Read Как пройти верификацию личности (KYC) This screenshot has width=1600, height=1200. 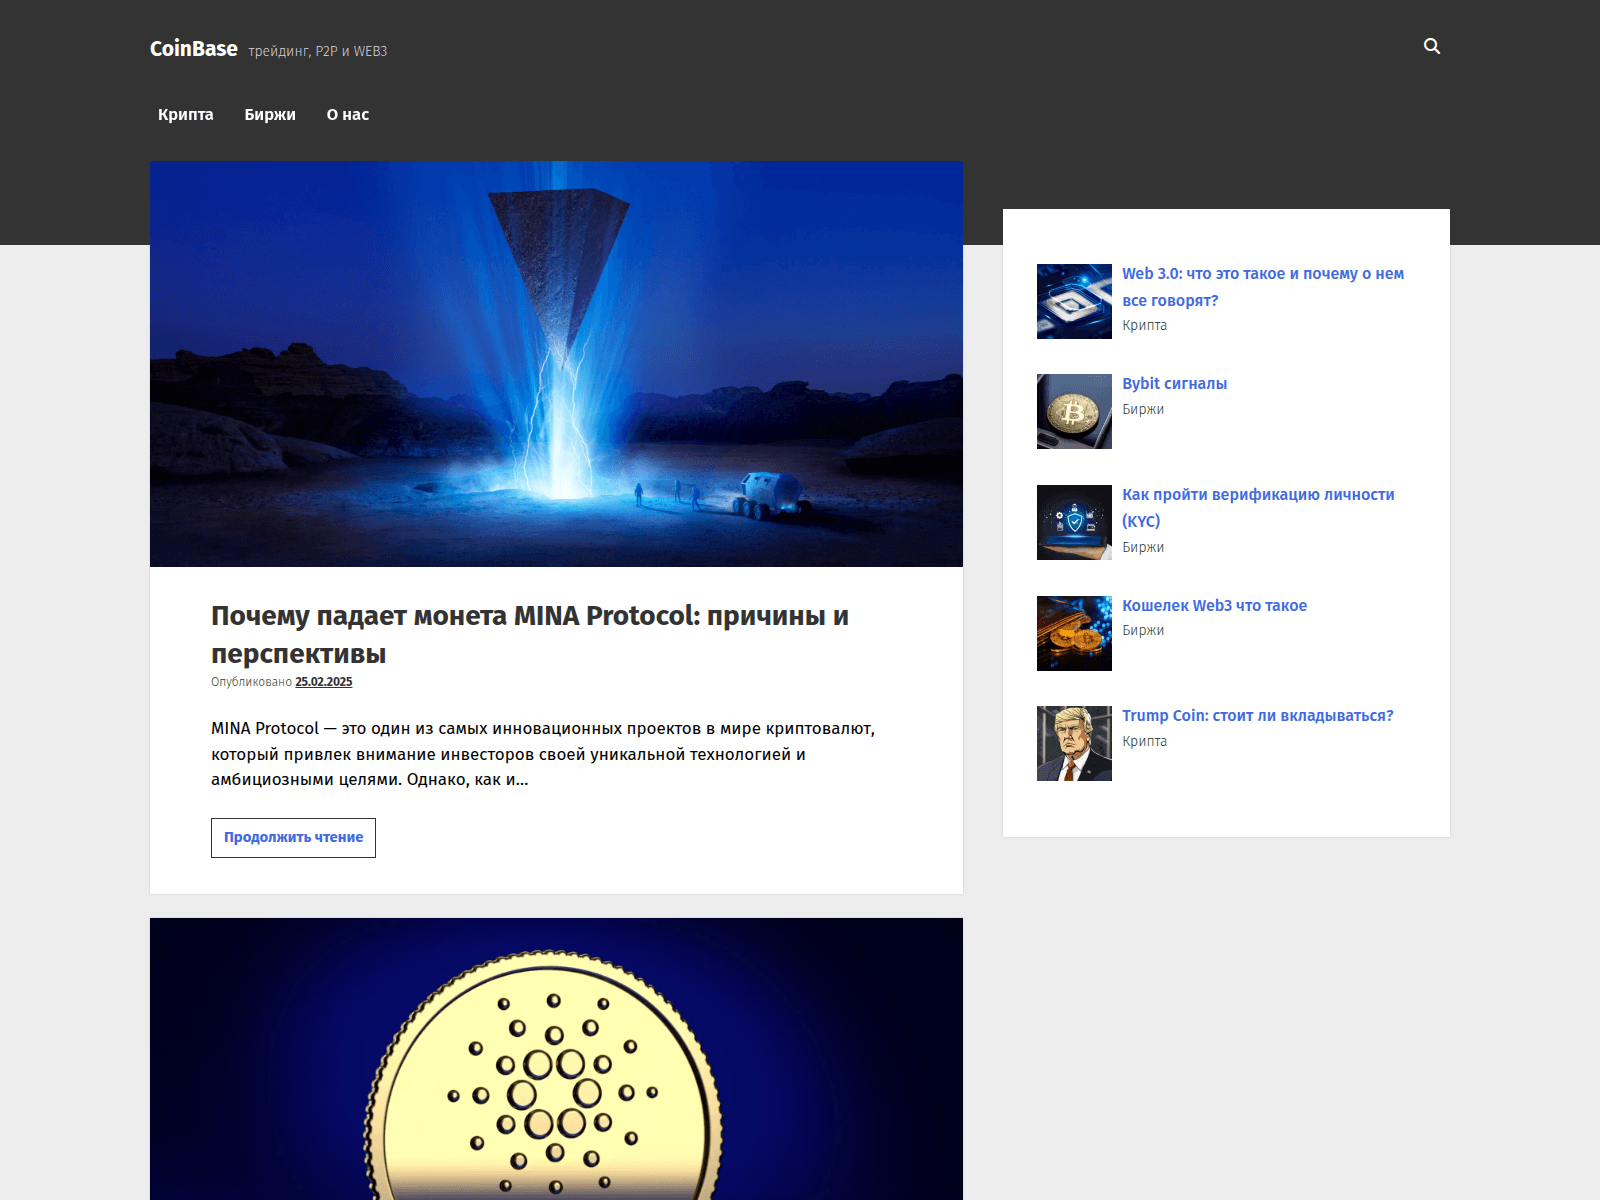(1258, 508)
